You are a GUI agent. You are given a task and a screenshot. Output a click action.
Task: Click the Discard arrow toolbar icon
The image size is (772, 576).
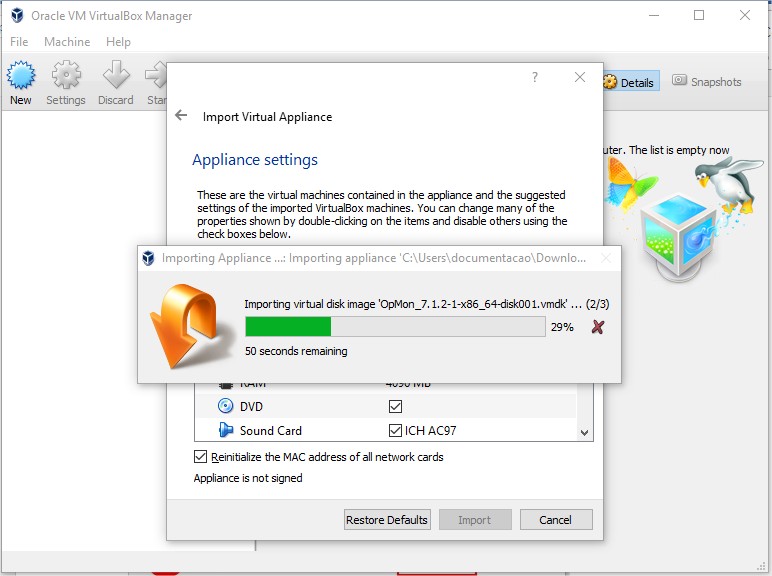click(x=116, y=78)
